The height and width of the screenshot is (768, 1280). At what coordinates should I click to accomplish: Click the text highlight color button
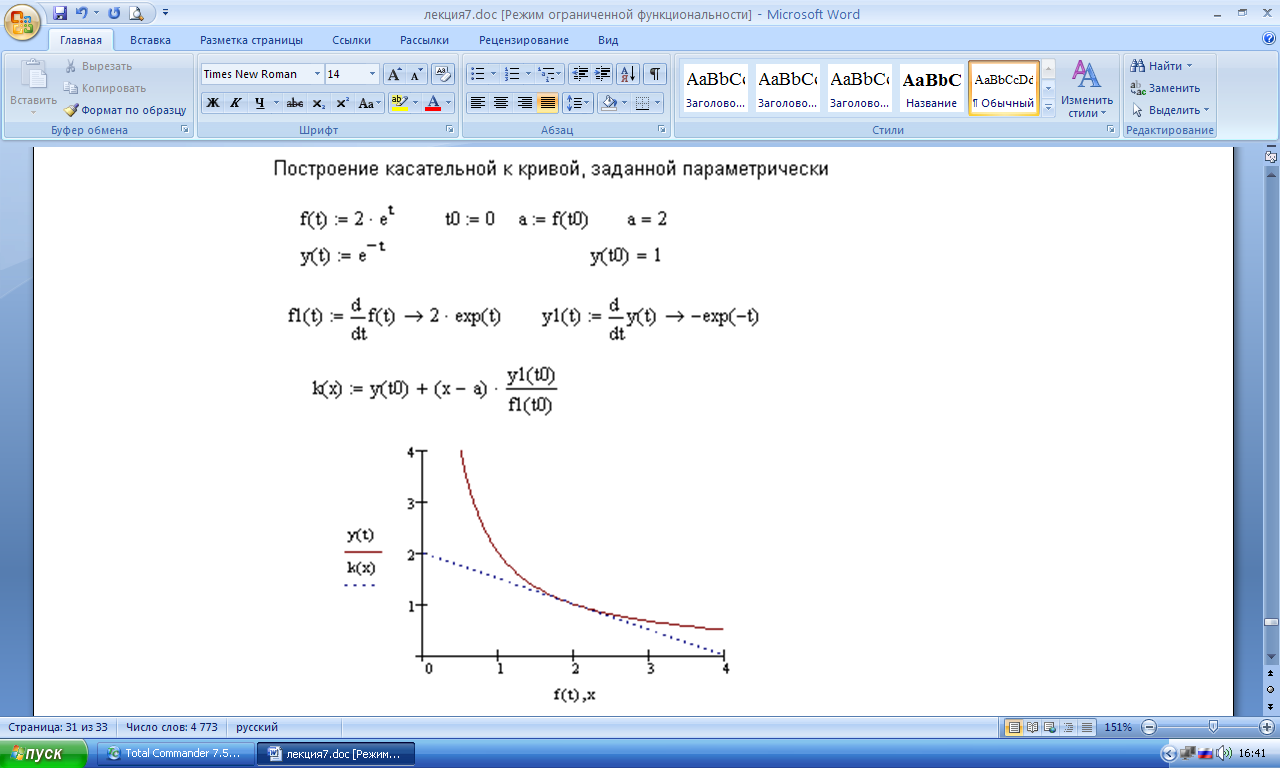(399, 103)
